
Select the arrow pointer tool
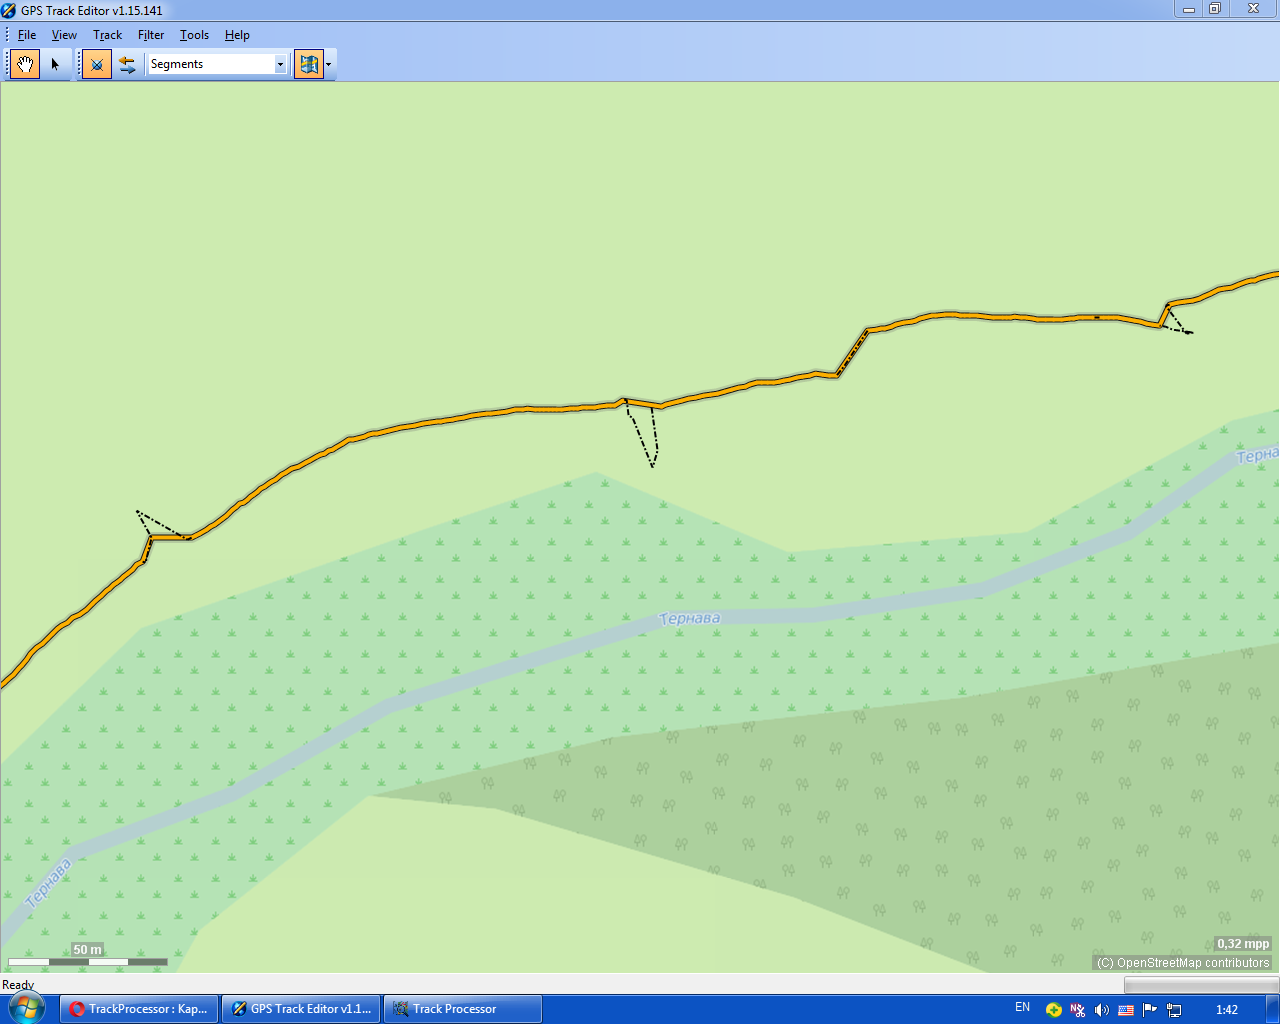(55, 64)
